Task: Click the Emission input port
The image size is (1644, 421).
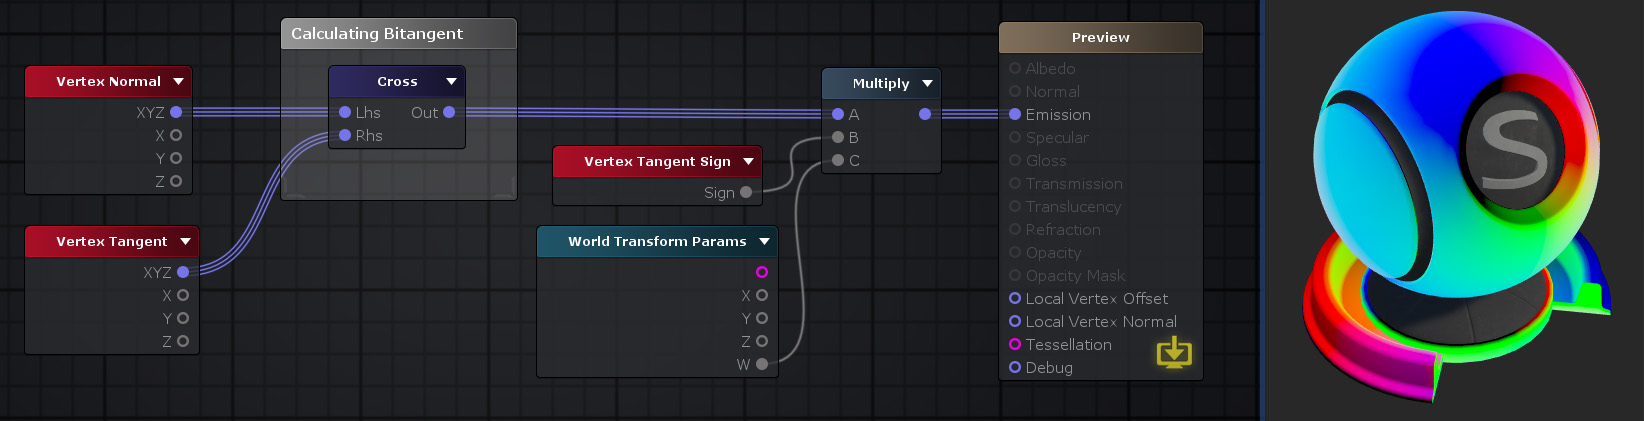Action: (x=1015, y=114)
